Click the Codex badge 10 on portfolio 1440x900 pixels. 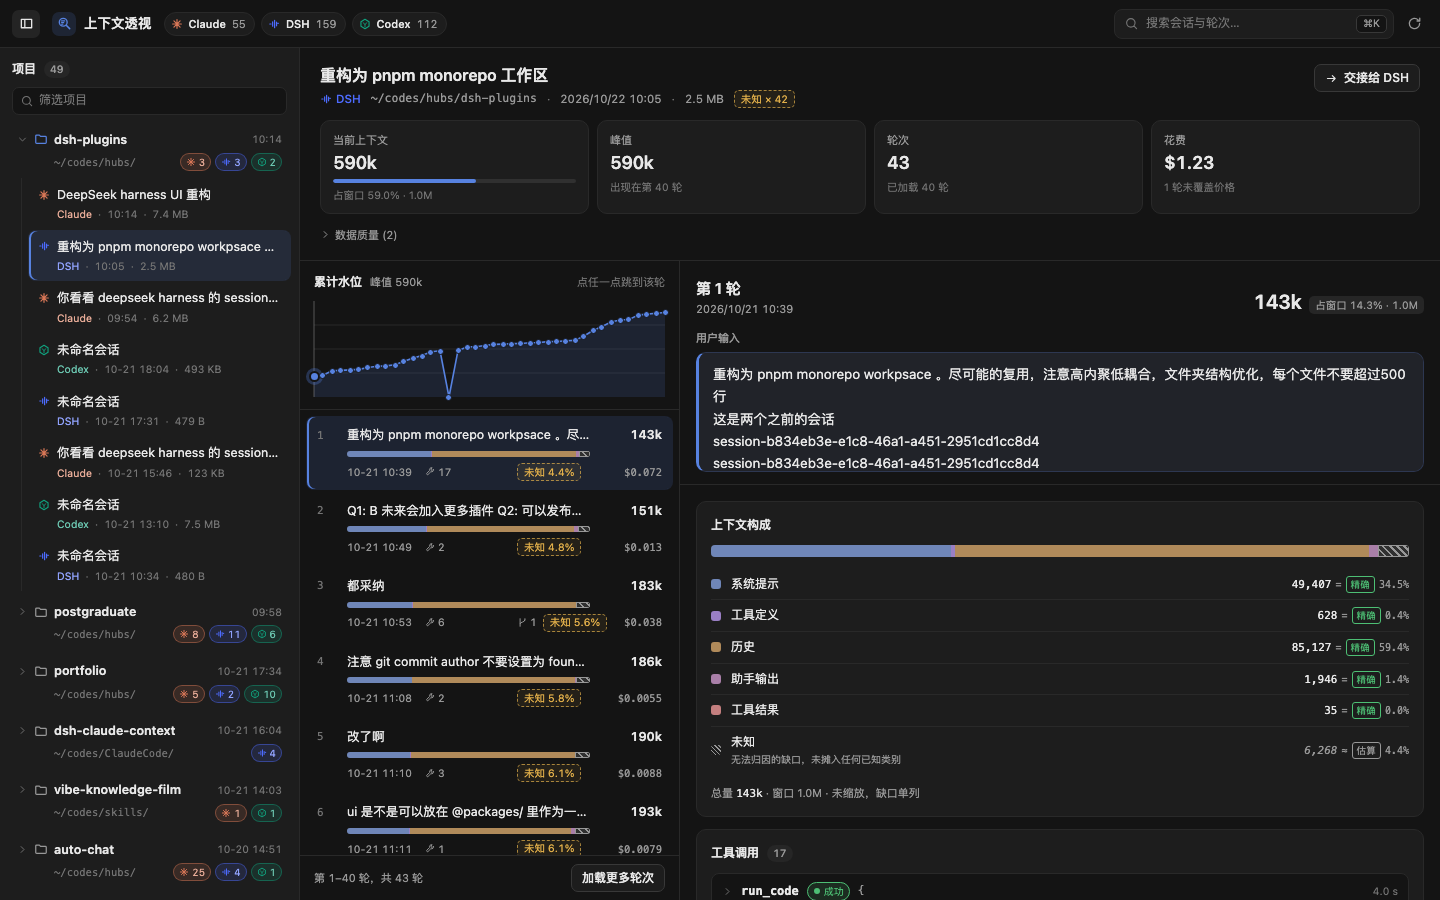tap(264, 694)
